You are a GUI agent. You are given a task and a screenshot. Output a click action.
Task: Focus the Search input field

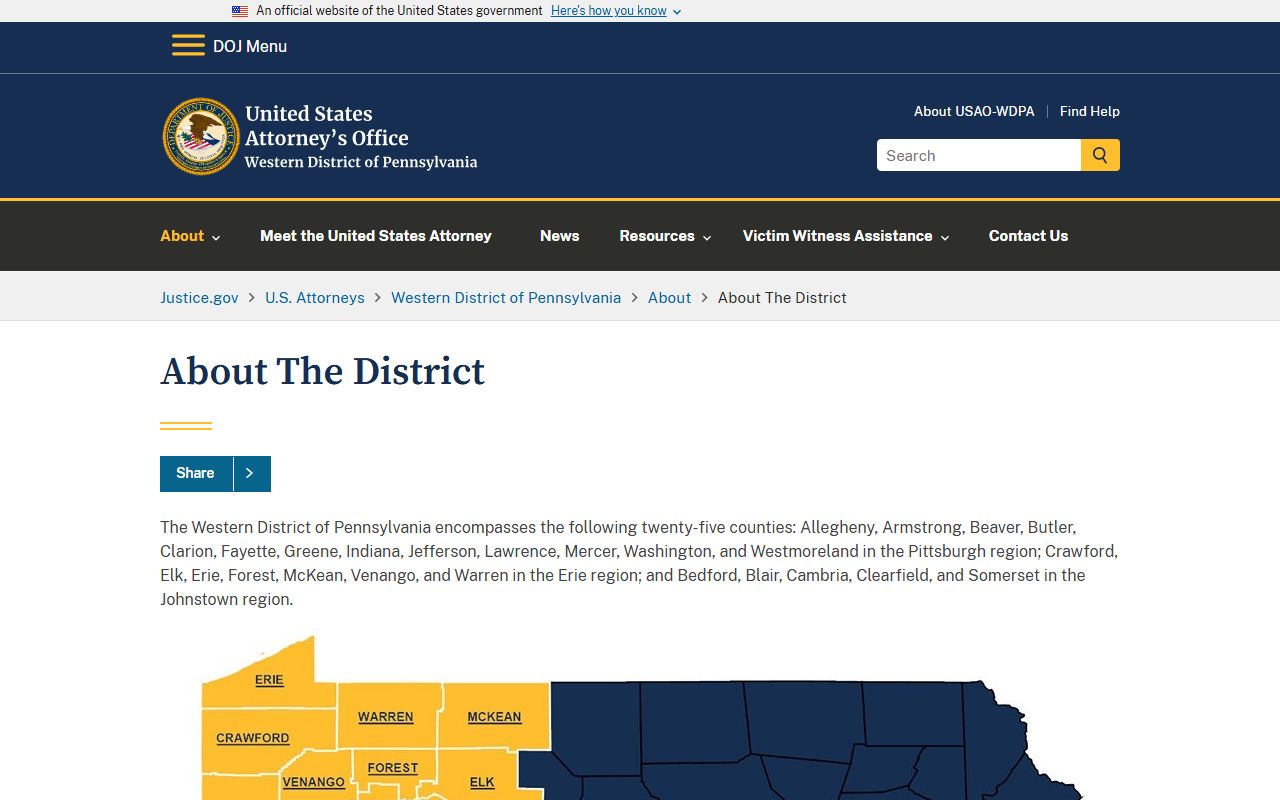coord(979,155)
